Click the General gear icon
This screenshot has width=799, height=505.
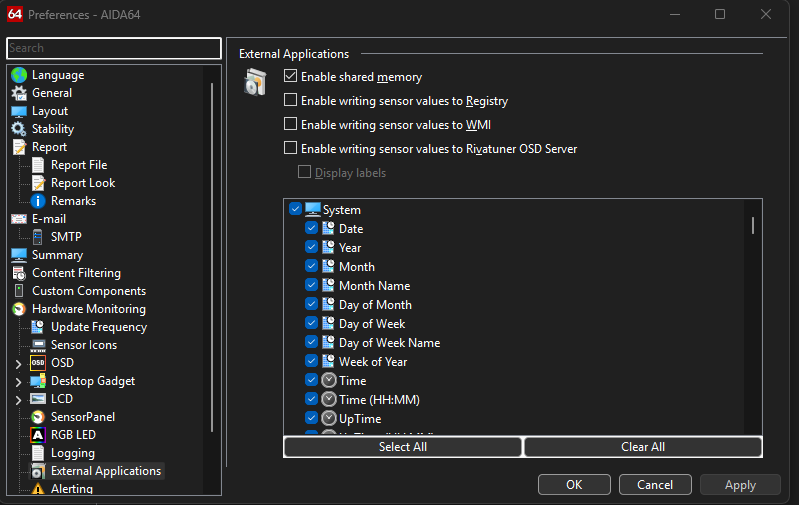coord(19,93)
